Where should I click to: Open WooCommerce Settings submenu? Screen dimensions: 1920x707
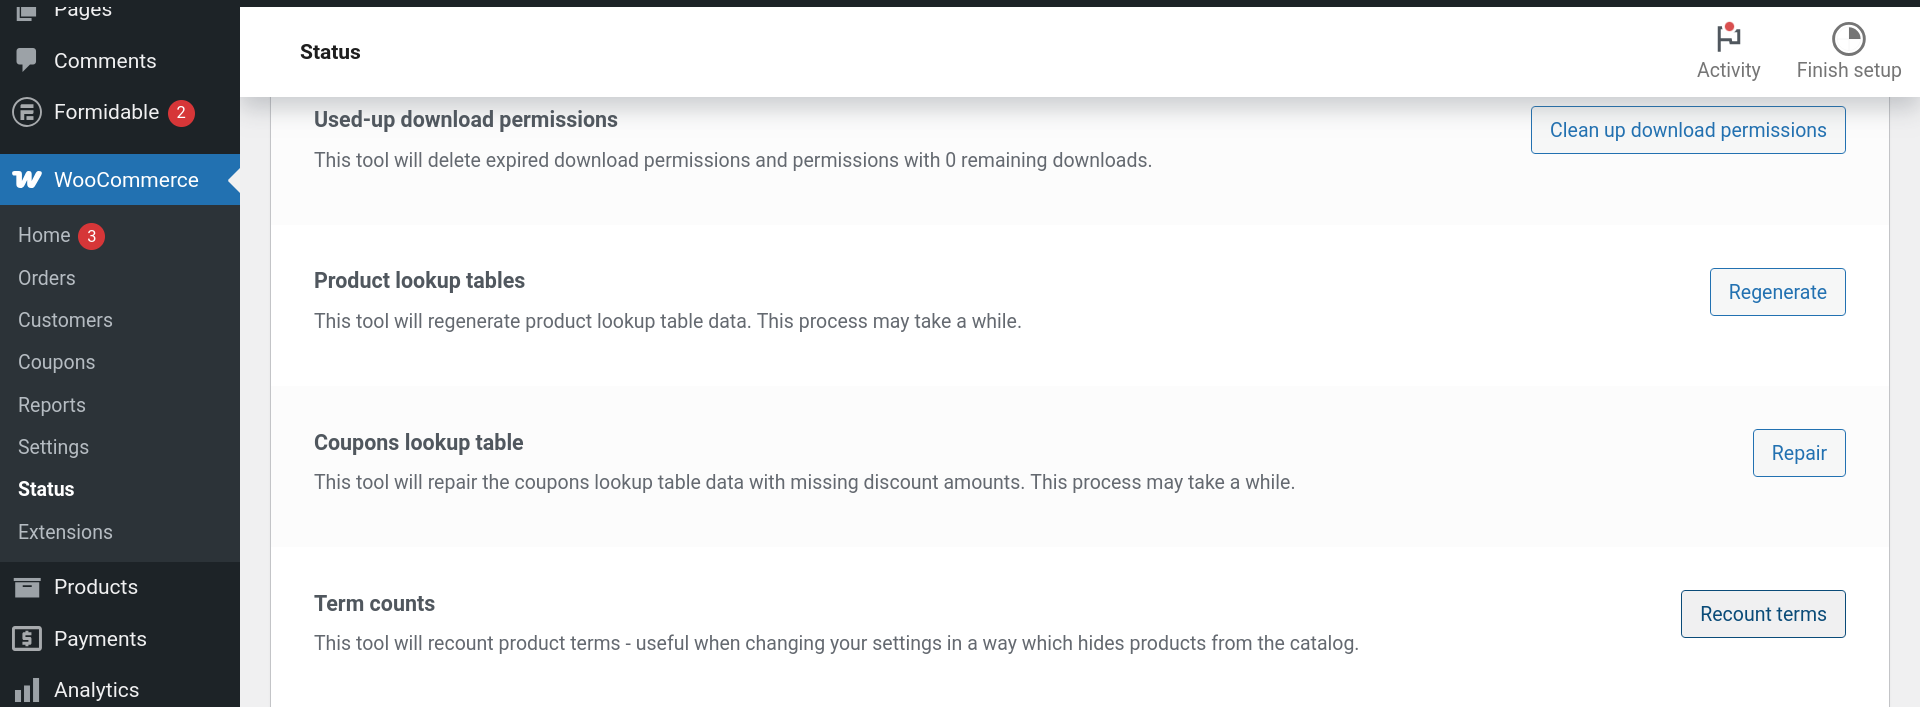(53, 447)
